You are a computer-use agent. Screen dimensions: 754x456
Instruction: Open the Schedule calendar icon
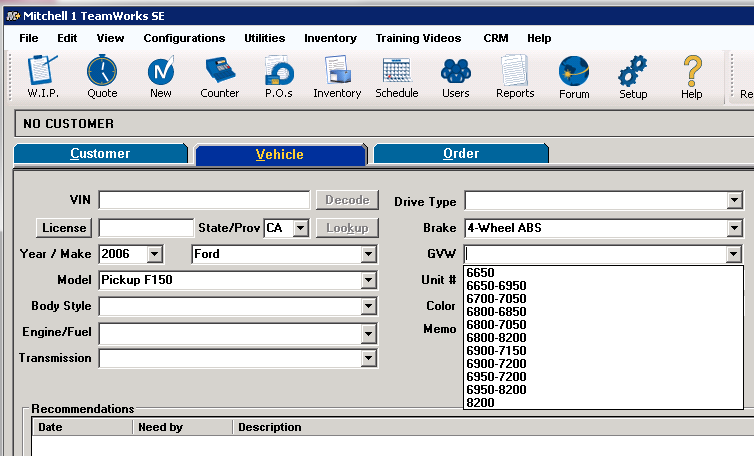tap(397, 76)
